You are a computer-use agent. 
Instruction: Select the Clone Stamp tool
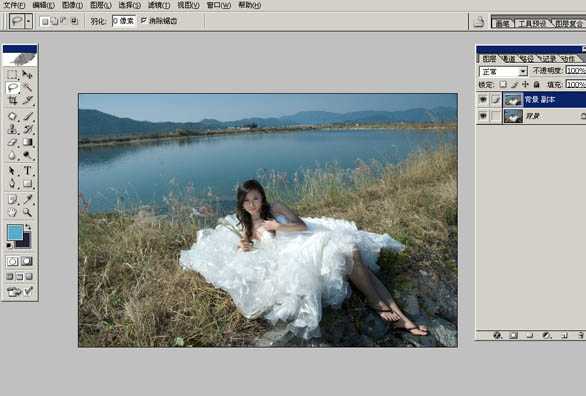tap(13, 129)
